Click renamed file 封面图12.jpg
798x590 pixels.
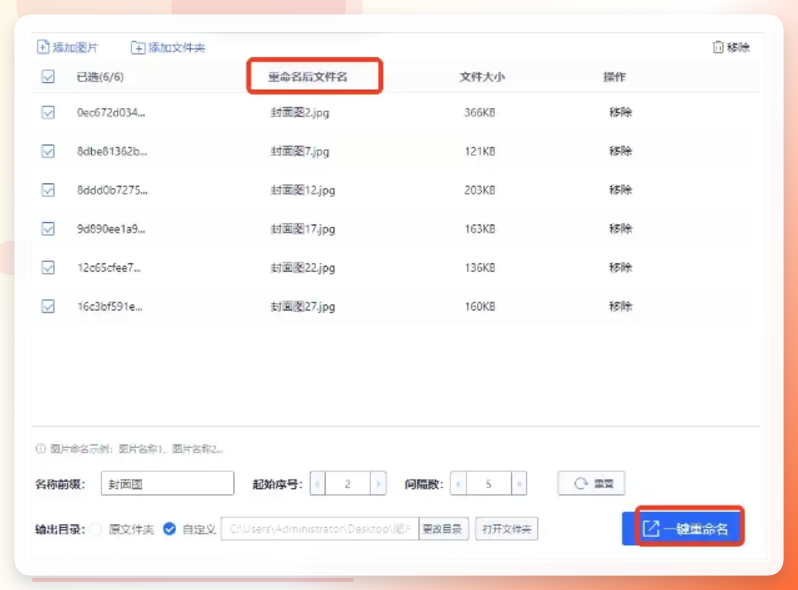(303, 190)
